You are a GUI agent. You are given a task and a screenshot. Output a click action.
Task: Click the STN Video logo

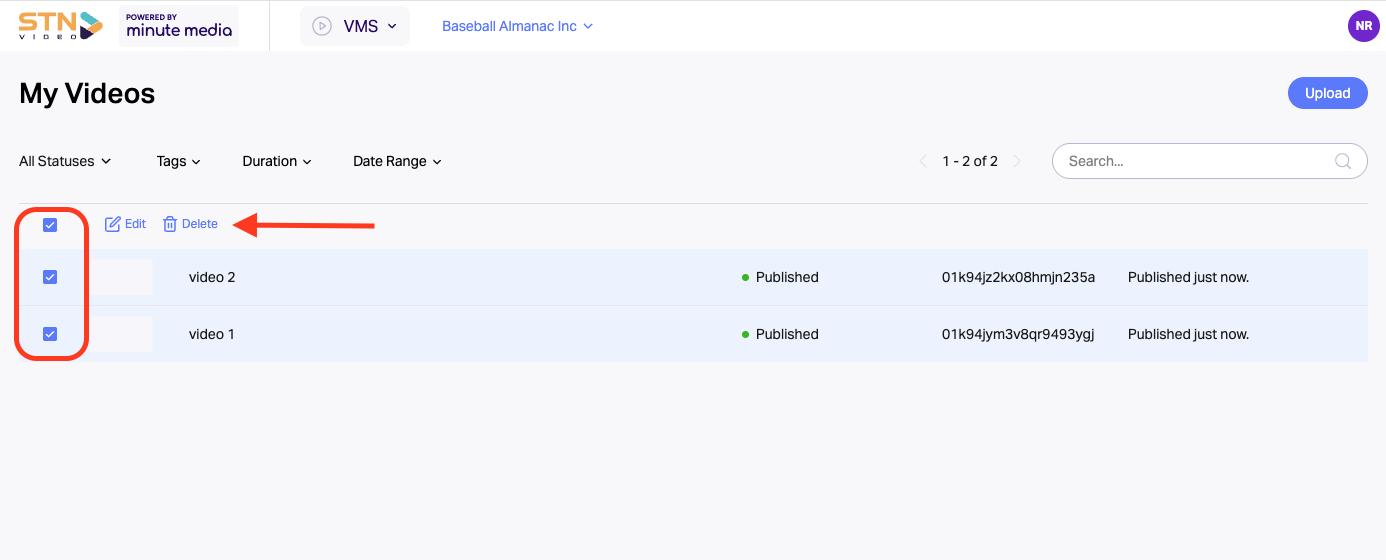61,26
